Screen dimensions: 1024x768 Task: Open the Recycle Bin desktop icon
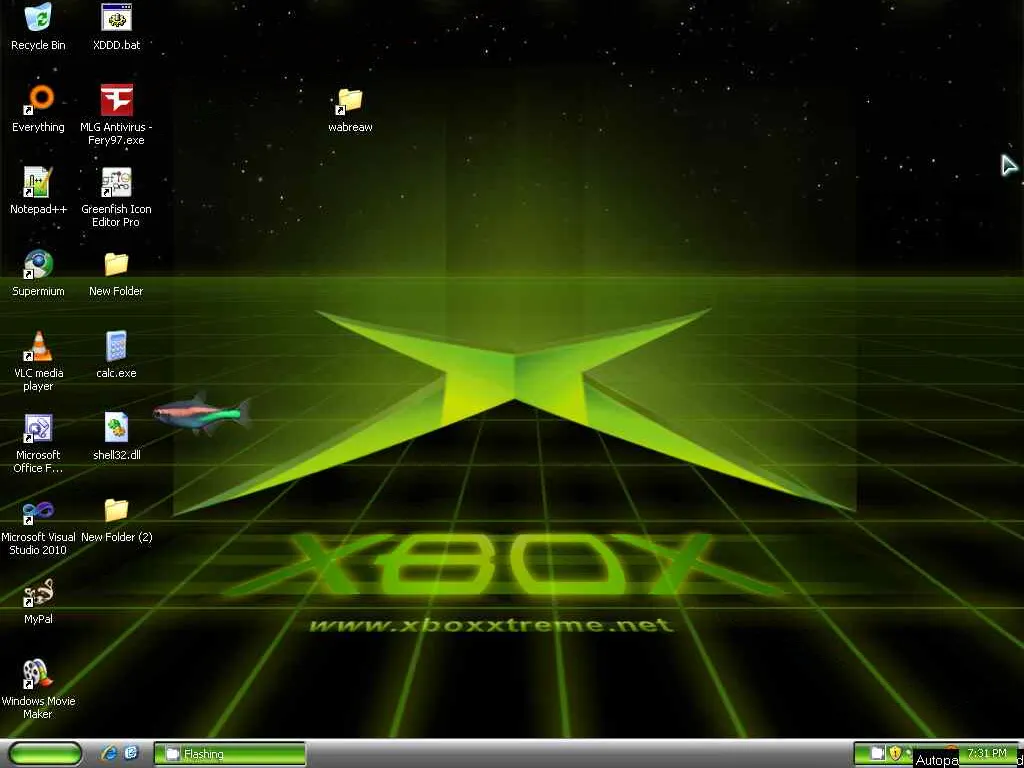point(38,18)
